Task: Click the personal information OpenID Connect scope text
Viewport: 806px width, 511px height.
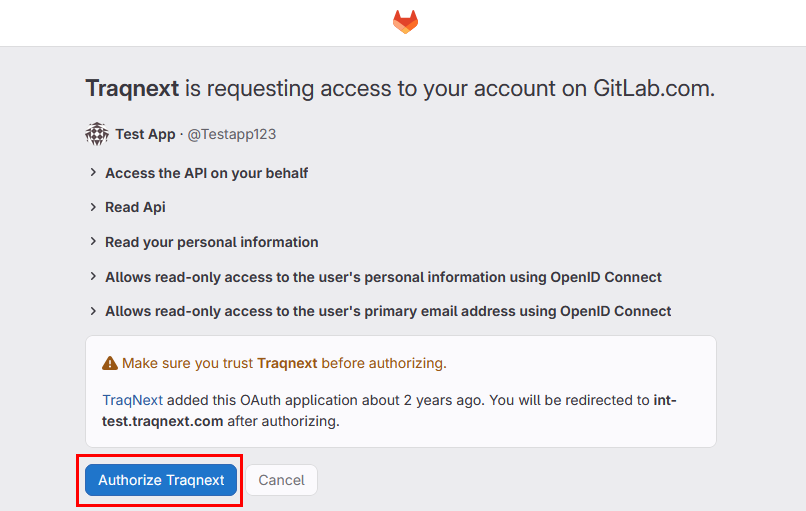Action: (383, 277)
